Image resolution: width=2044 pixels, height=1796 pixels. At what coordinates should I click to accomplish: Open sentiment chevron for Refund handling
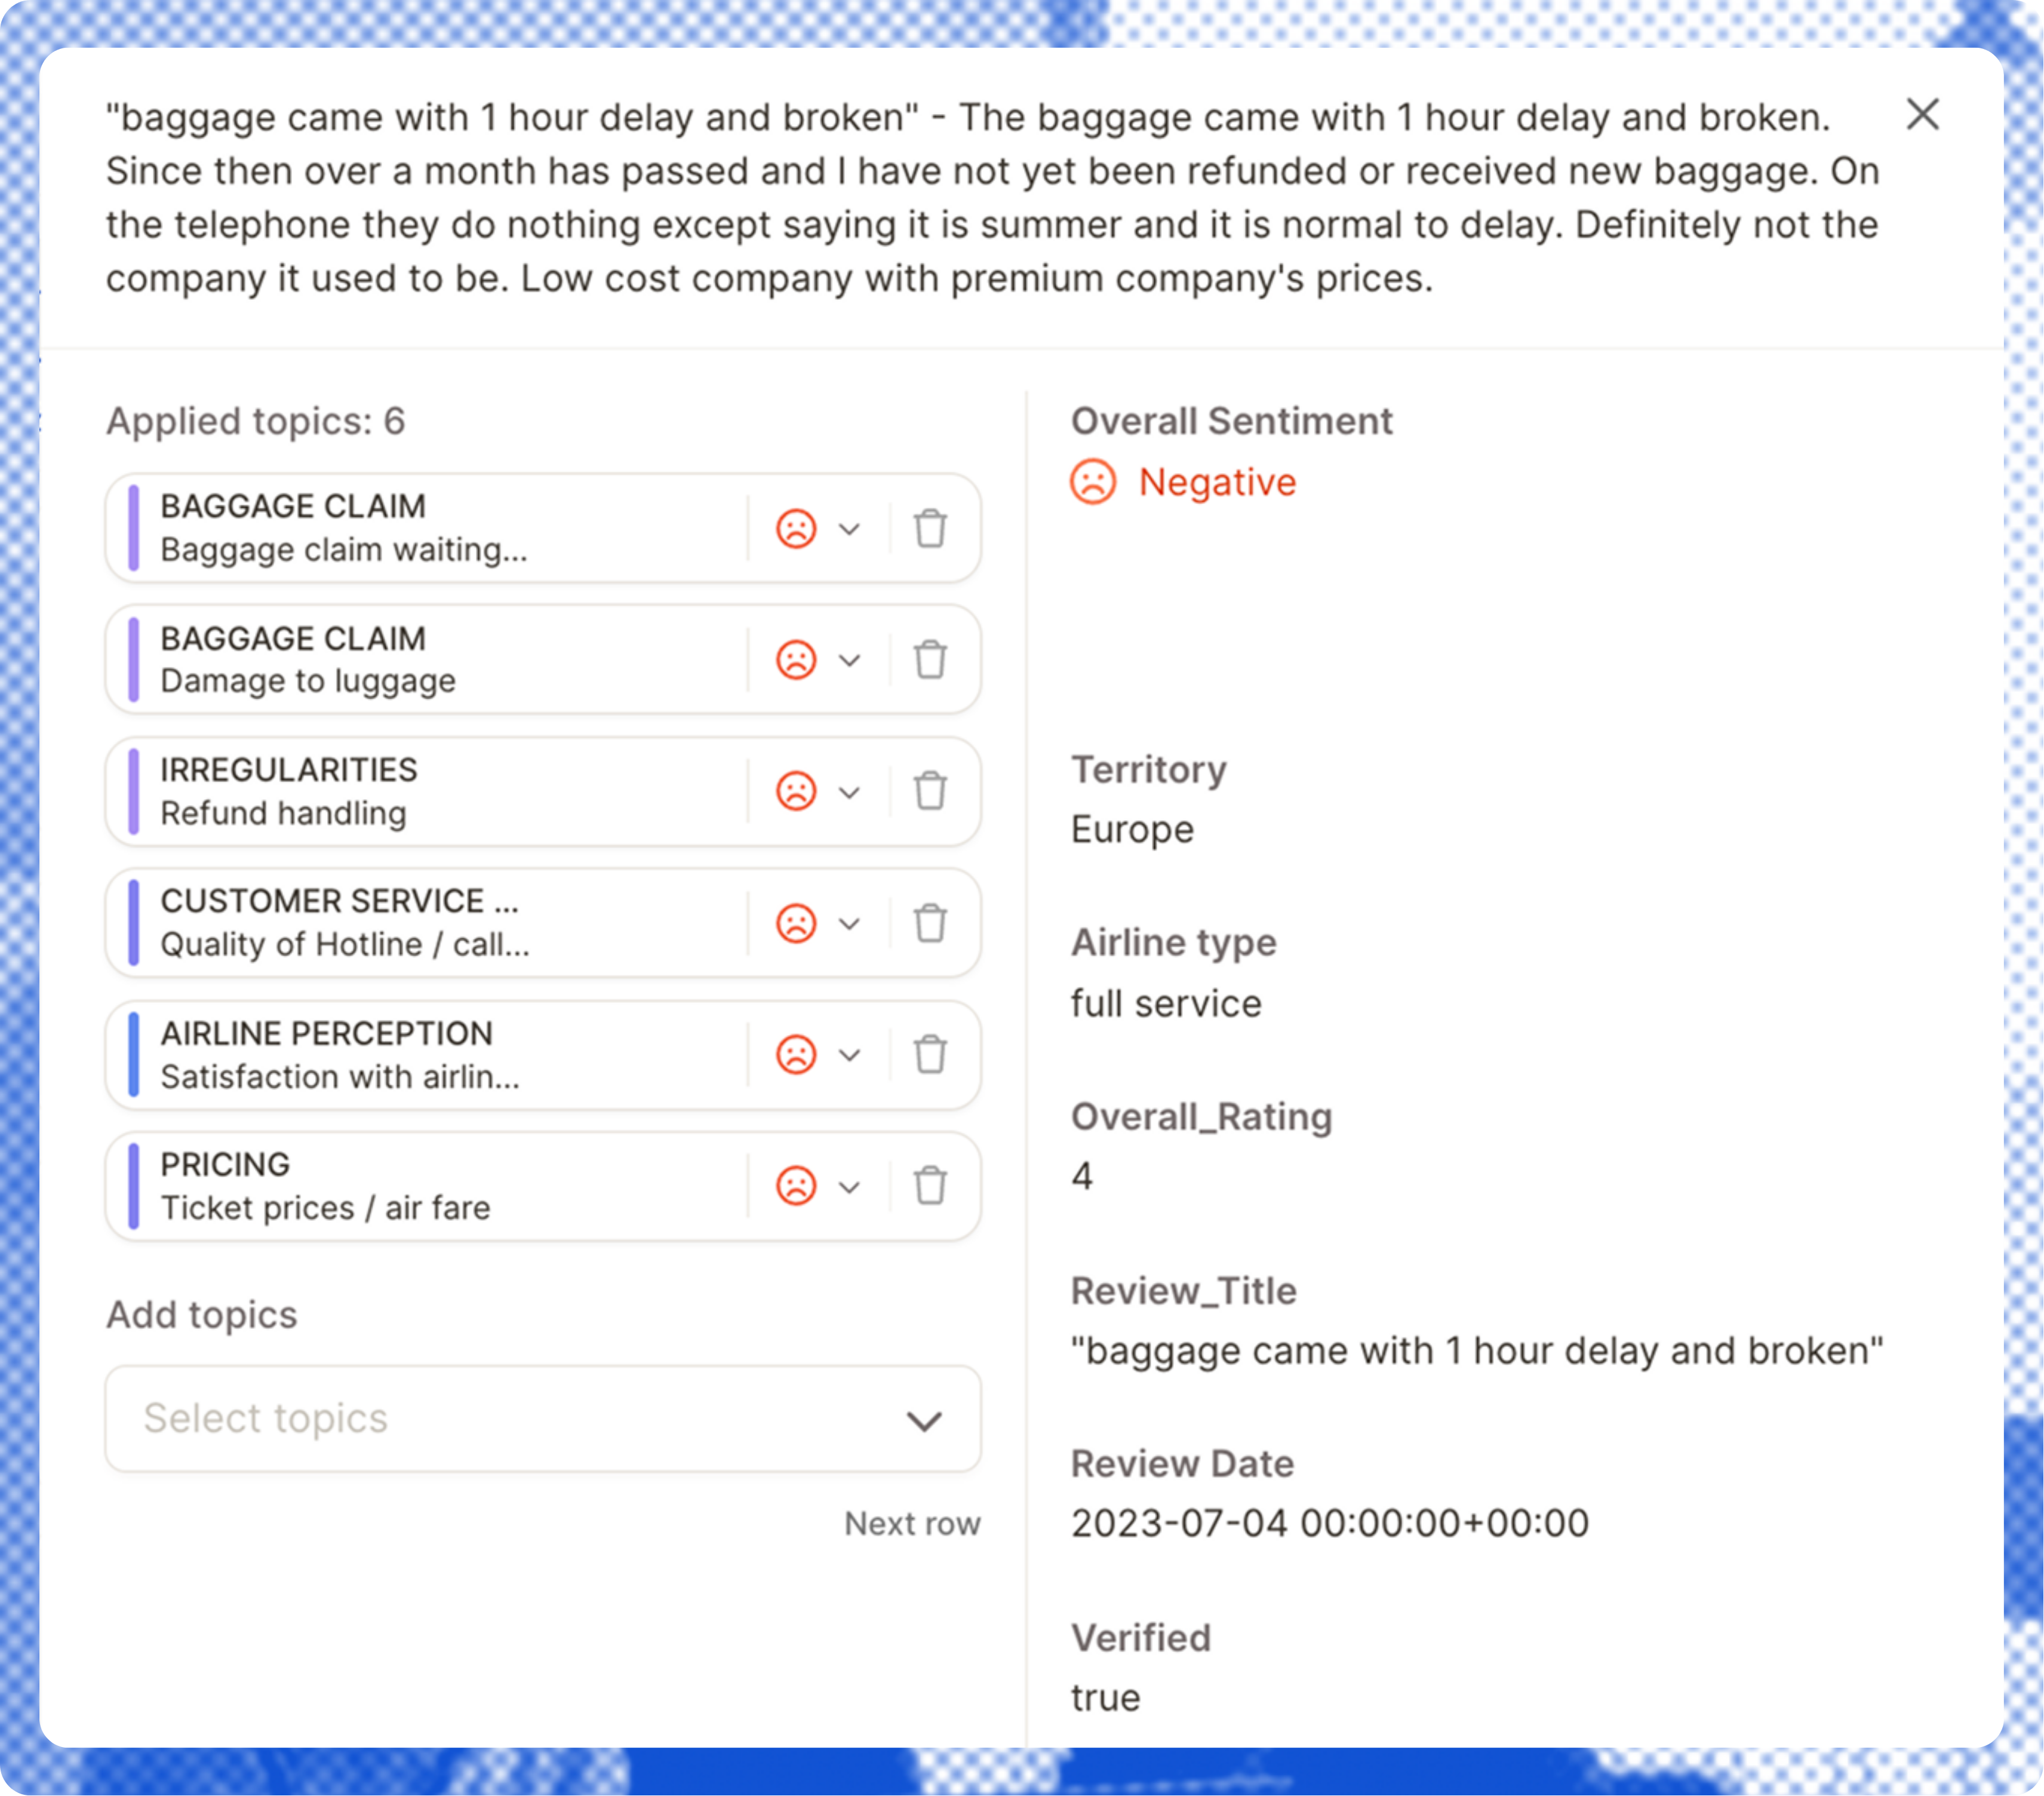tap(849, 792)
